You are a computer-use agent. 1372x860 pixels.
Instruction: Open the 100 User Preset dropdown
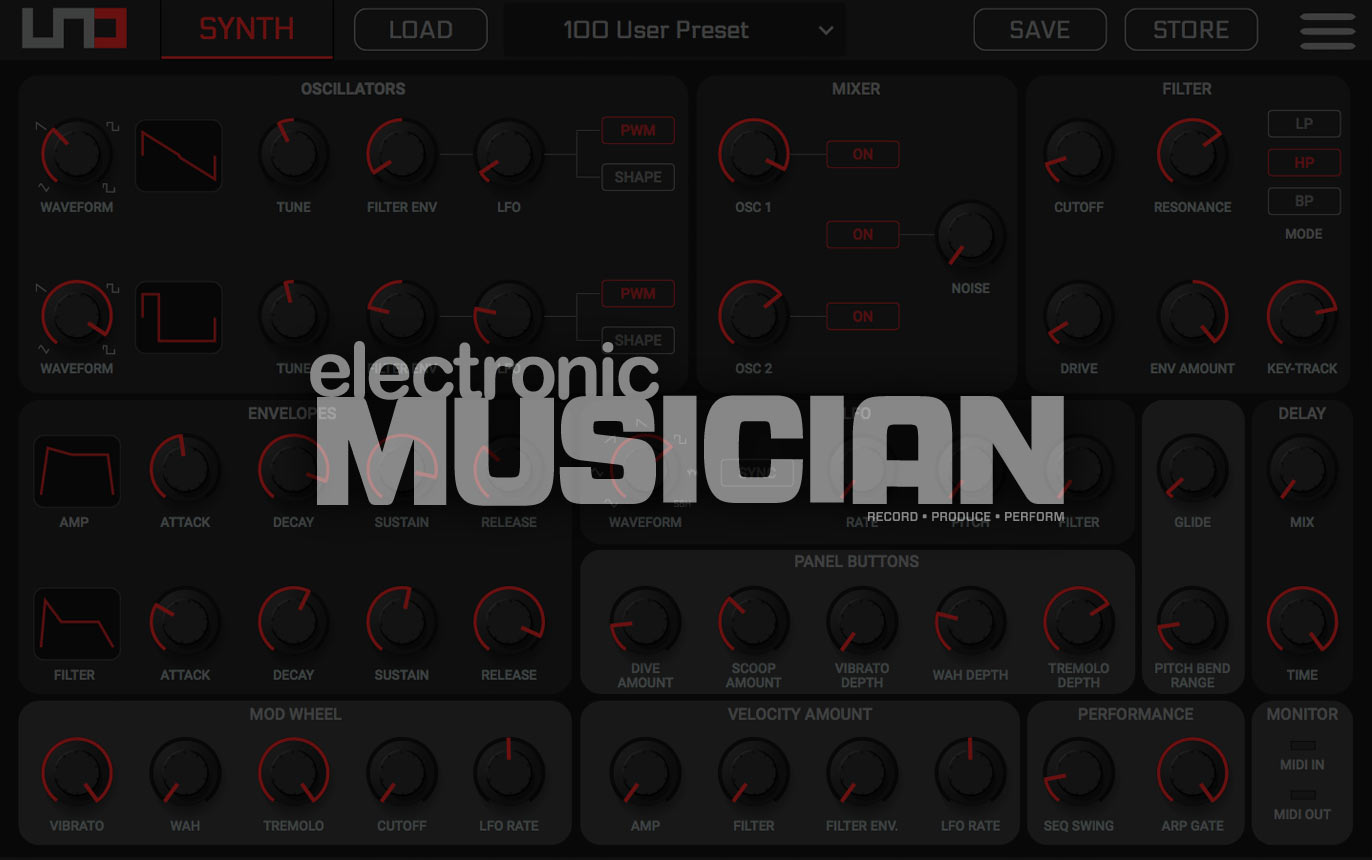coord(674,30)
